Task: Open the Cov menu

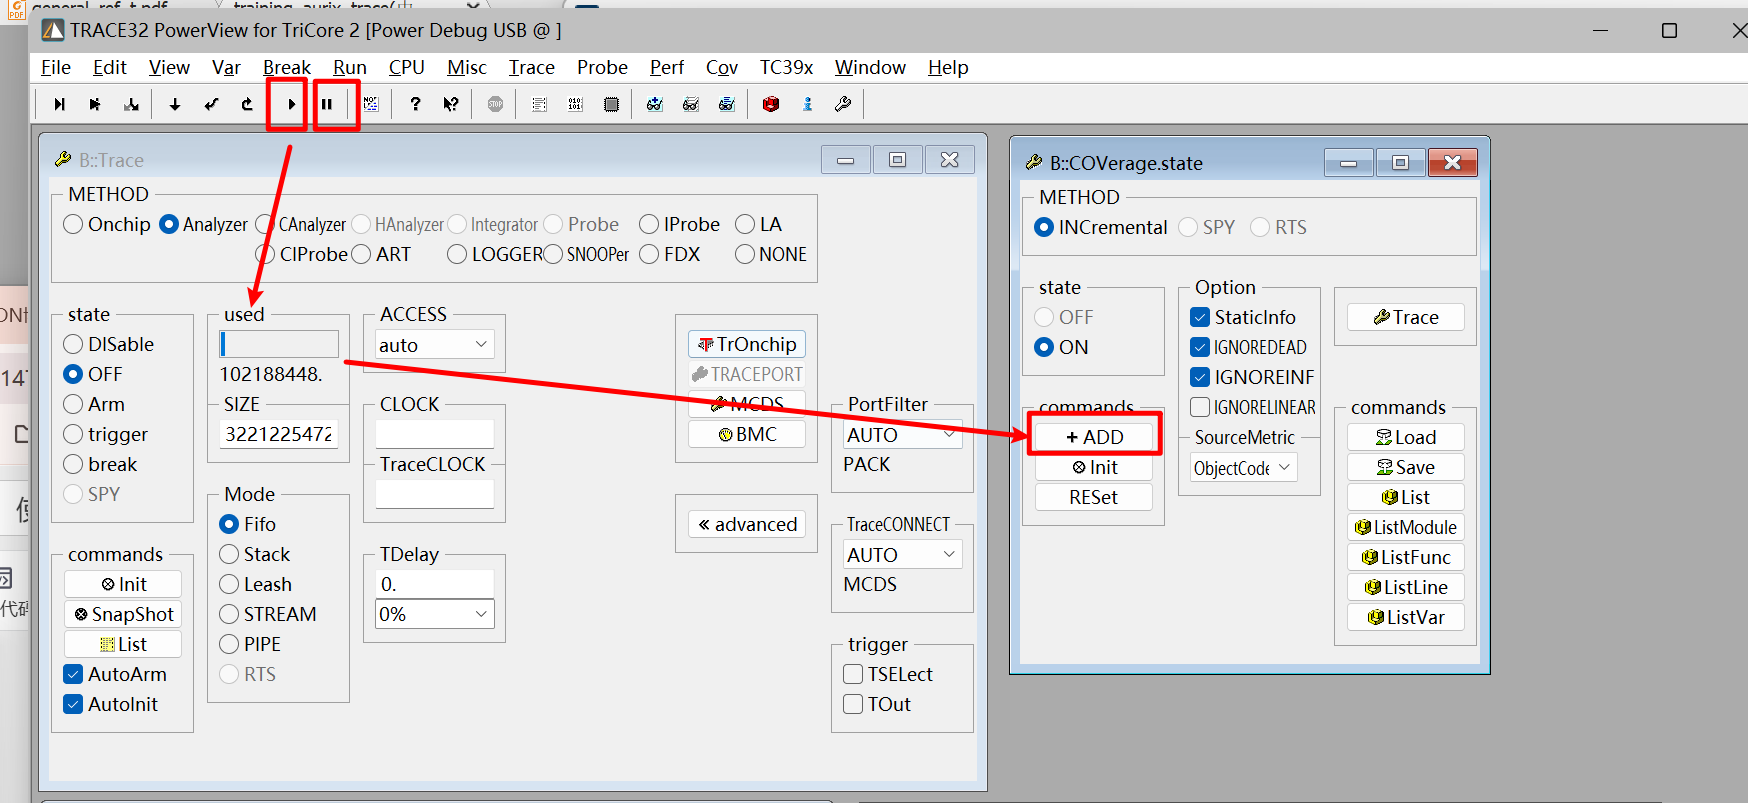Action: (722, 67)
